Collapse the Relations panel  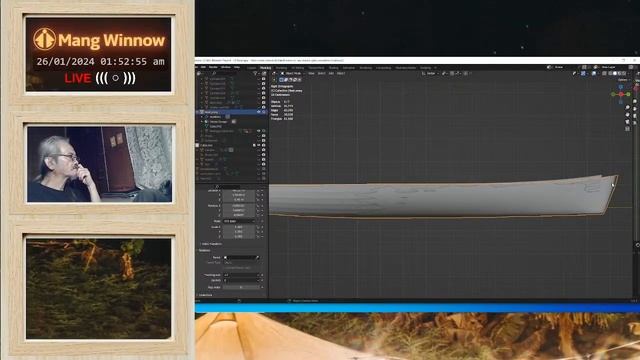(x=204, y=250)
